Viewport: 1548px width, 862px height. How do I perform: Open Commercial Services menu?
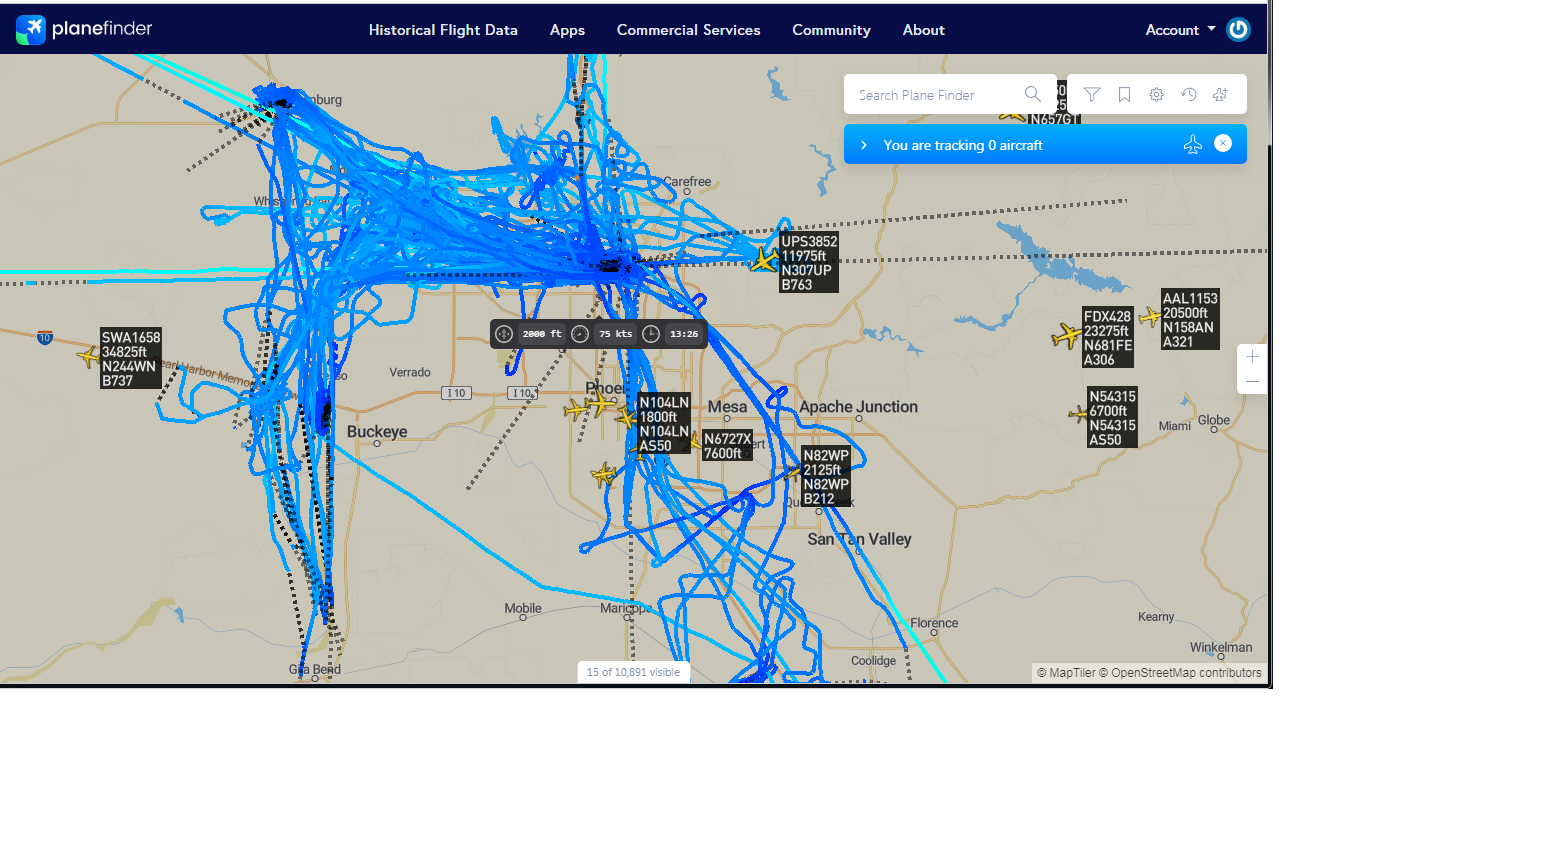click(x=688, y=30)
